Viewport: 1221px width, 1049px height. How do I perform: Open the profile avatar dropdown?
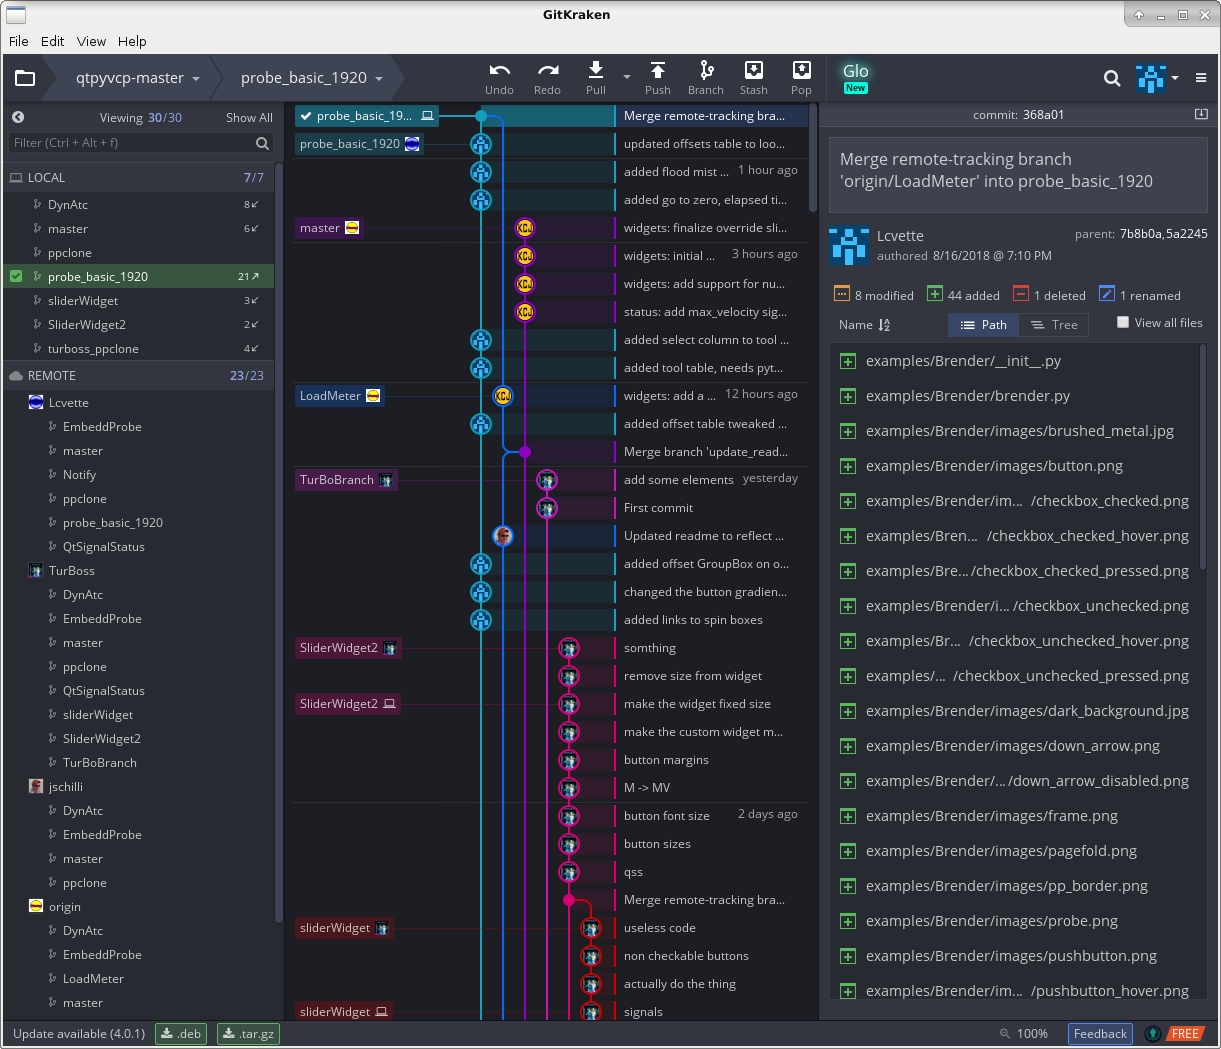pyautogui.click(x=1157, y=78)
